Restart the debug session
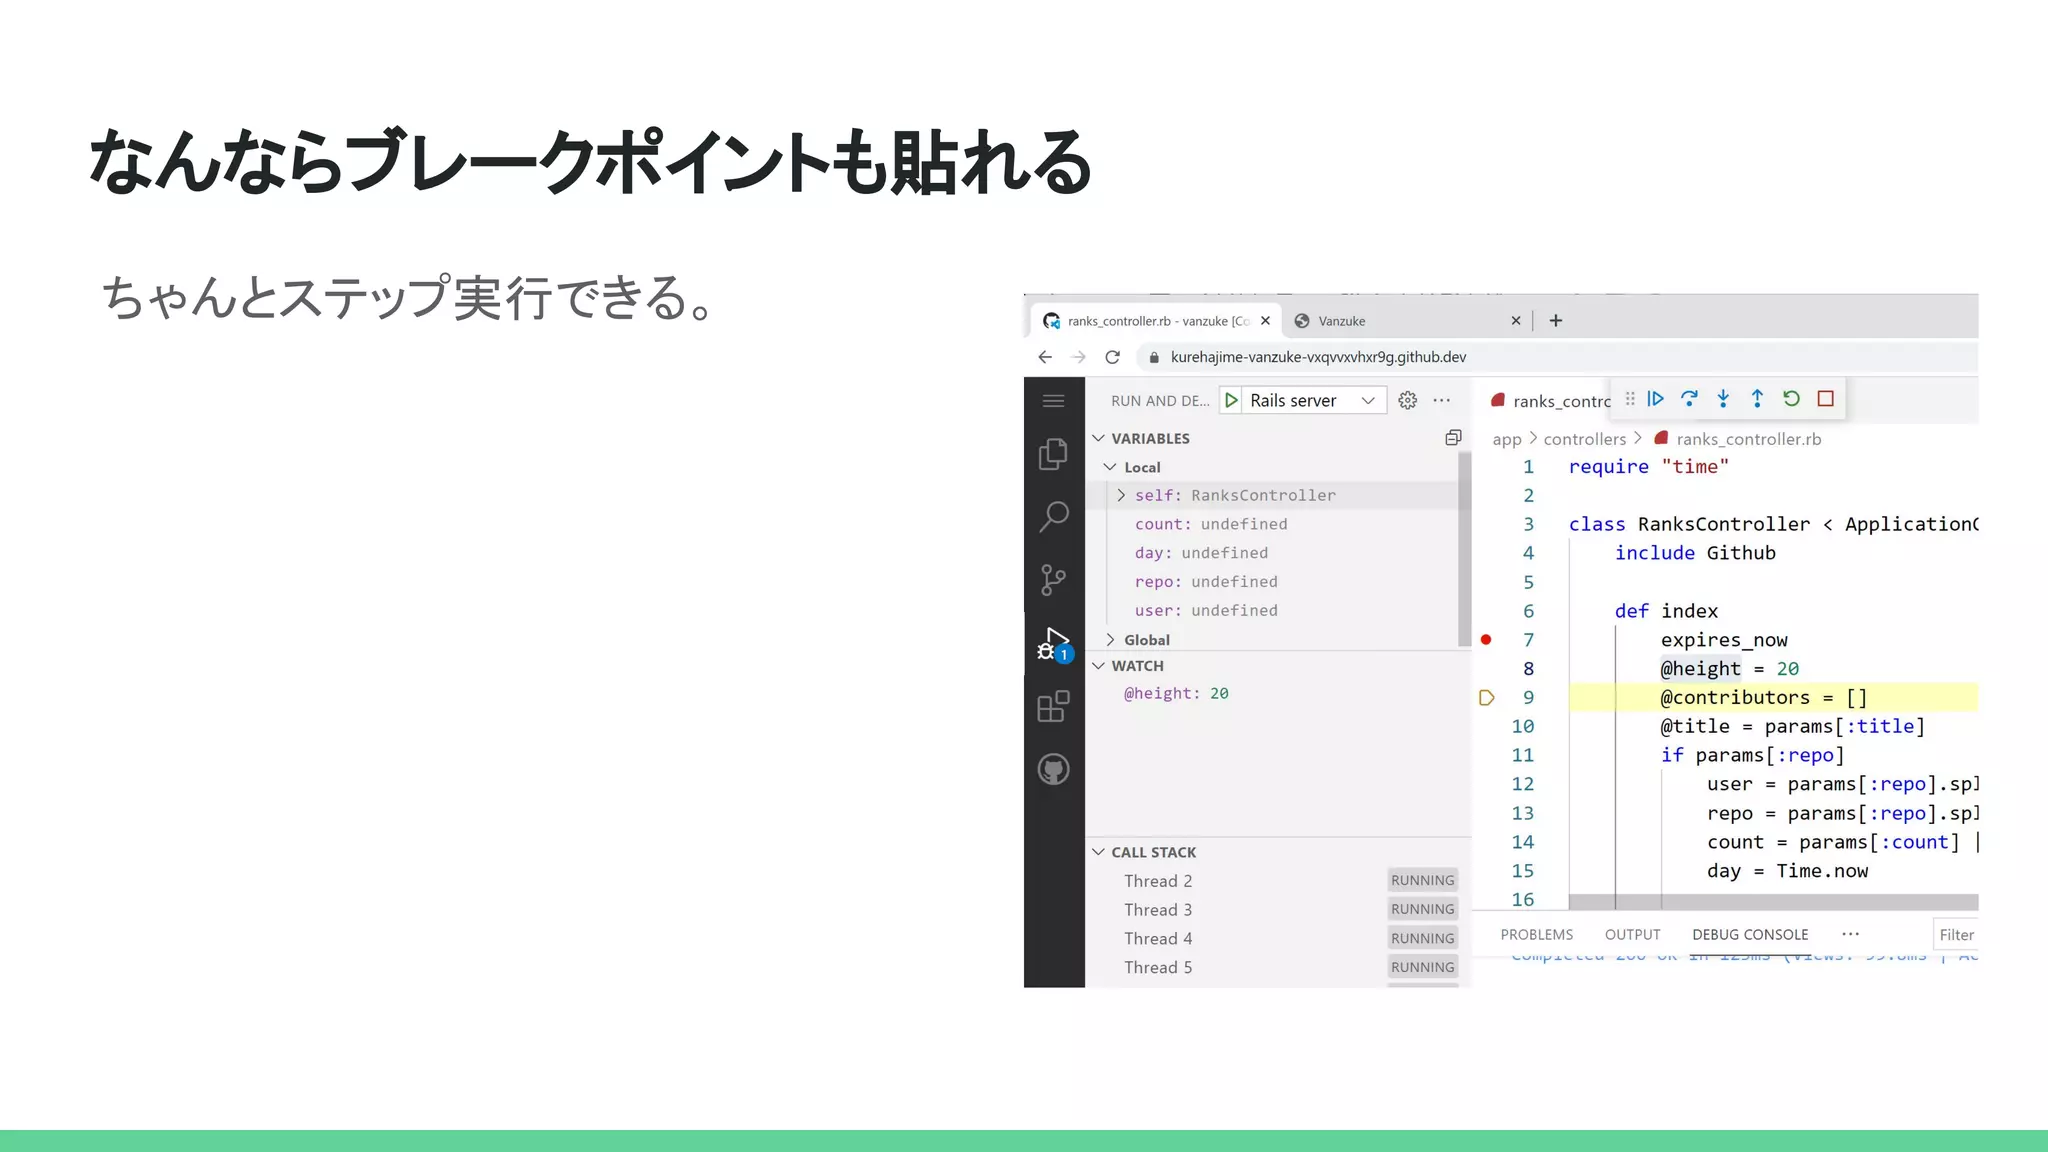Screen dimensions: 2048x1152 coord(1791,399)
